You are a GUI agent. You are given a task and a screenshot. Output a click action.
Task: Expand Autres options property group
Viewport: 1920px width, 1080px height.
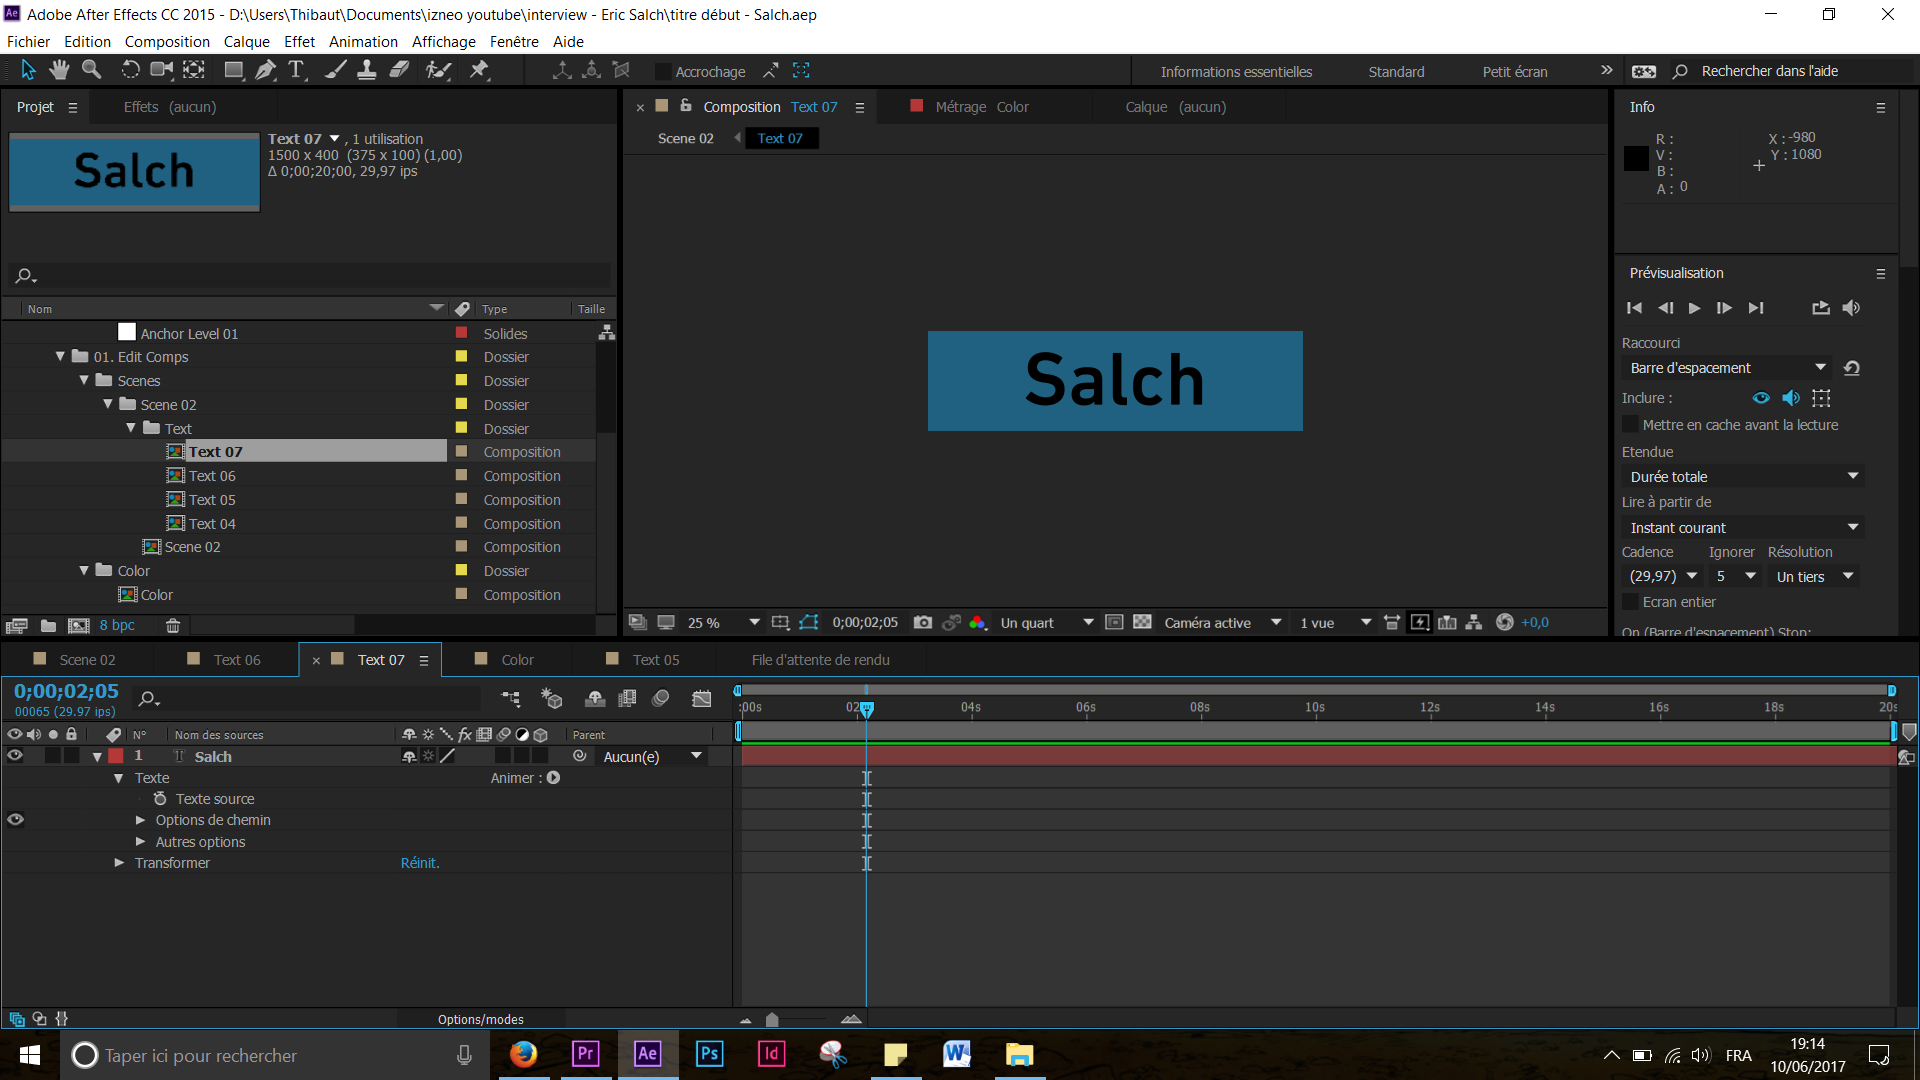click(141, 842)
